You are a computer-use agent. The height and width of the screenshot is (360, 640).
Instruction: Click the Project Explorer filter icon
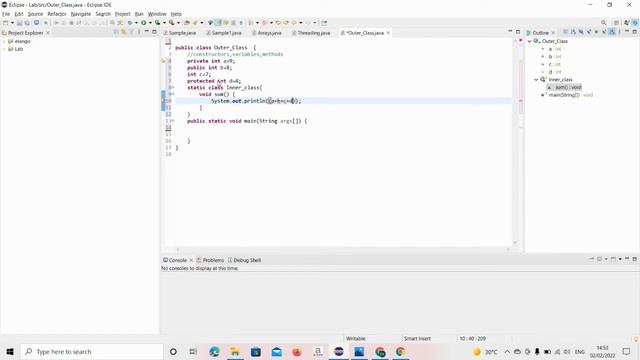(131, 32)
